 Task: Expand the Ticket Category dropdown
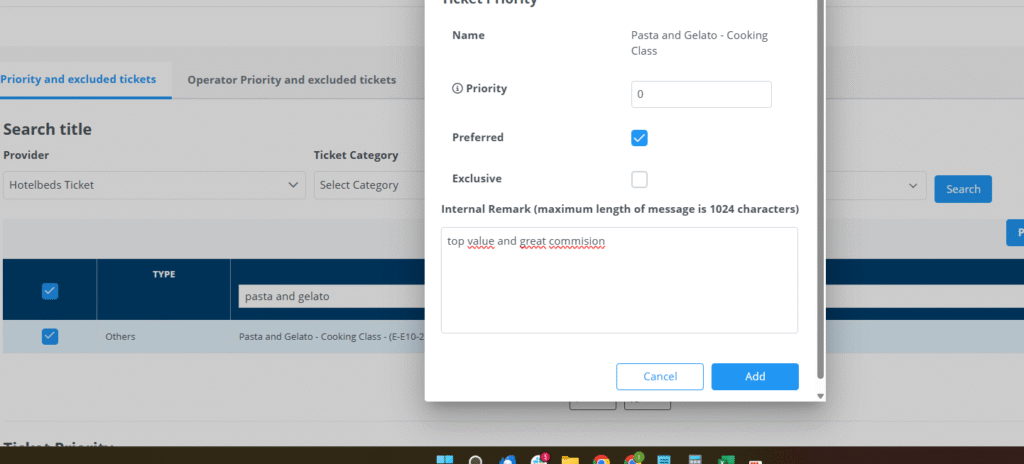tap(366, 185)
